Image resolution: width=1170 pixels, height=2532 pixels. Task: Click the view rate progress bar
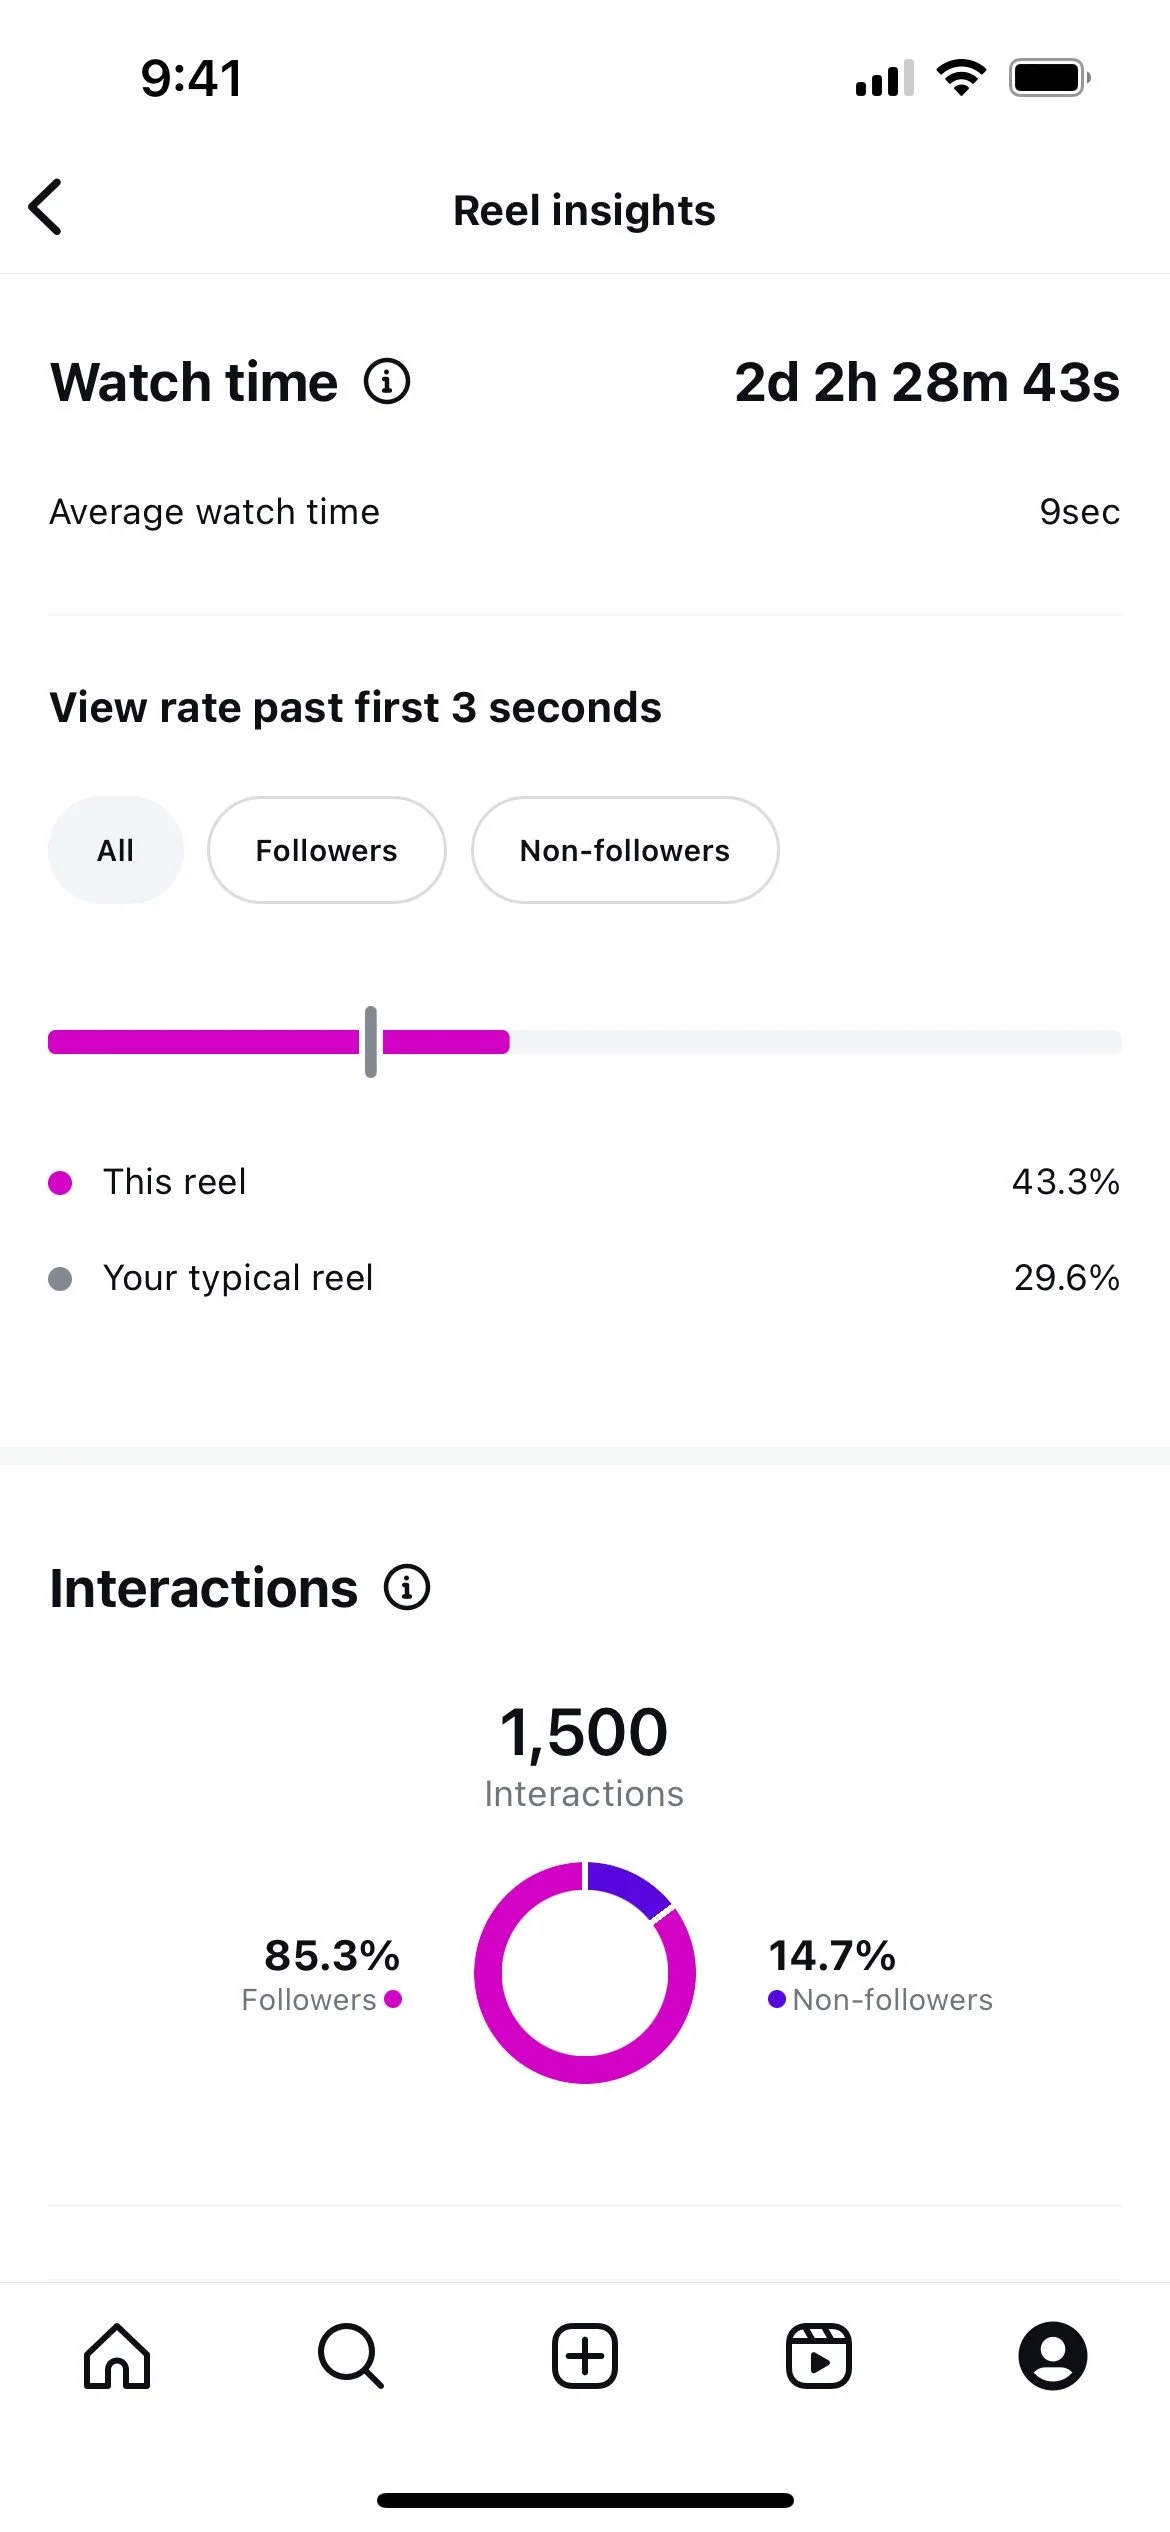[585, 1042]
